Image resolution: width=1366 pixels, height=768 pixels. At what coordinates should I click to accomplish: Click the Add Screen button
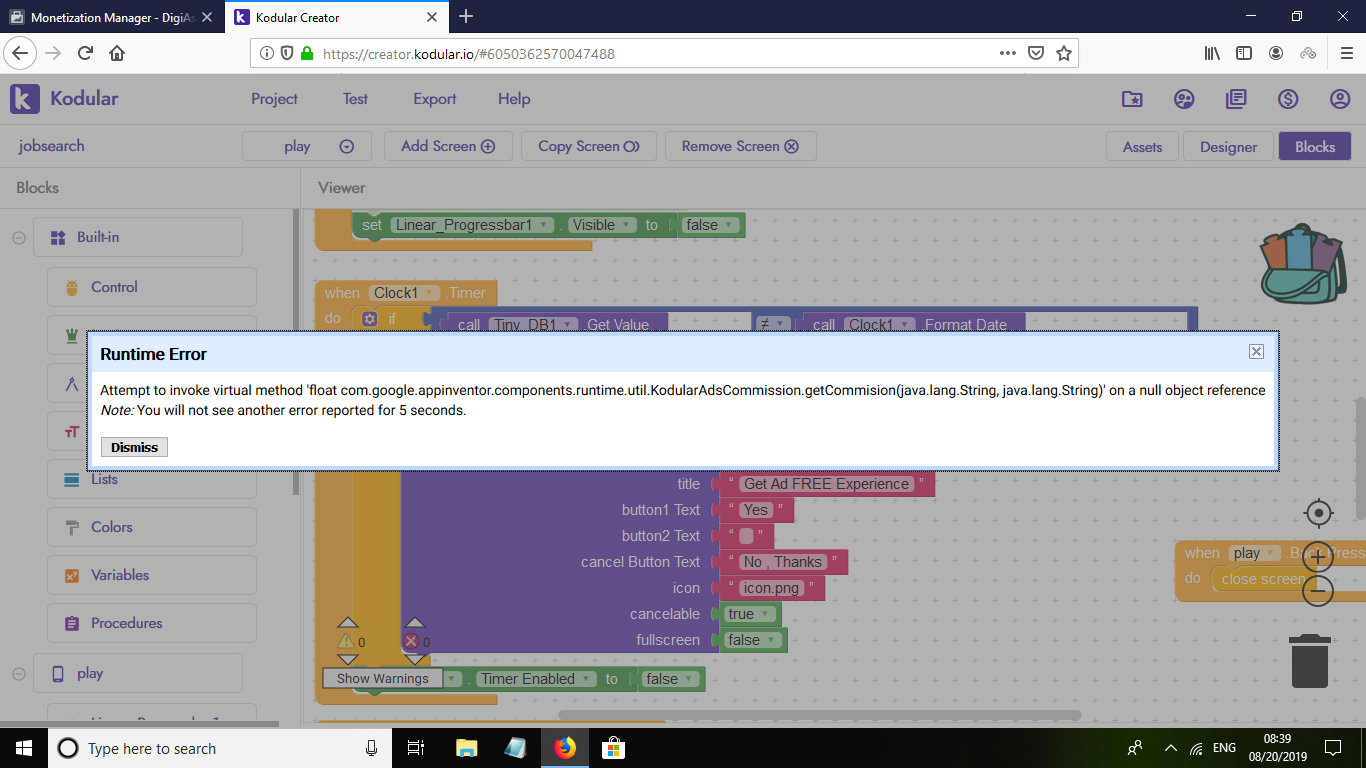(x=448, y=146)
